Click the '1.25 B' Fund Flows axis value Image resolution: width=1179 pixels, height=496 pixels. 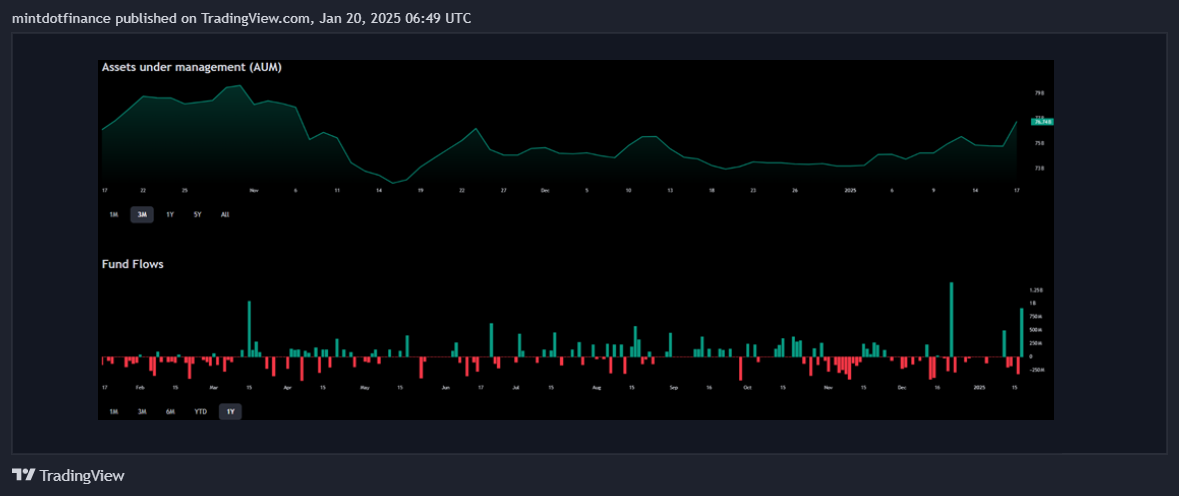[1038, 290]
